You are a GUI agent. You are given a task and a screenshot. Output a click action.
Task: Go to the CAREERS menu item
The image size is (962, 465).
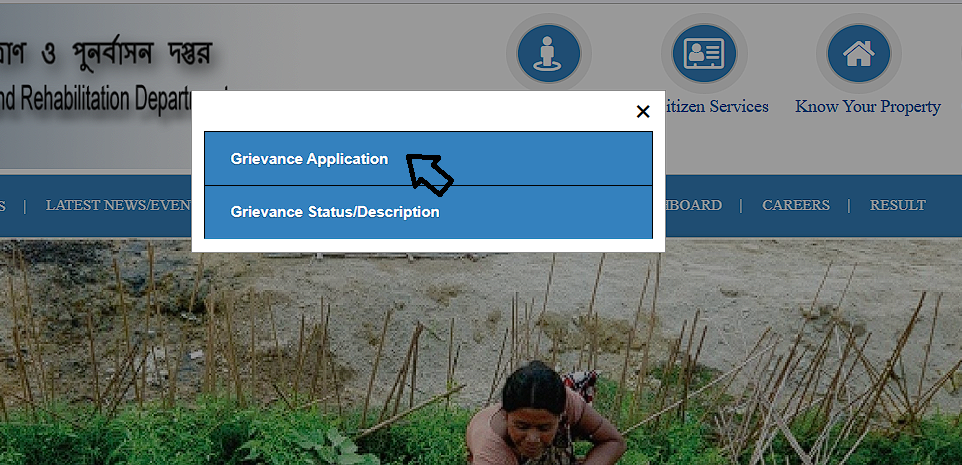796,206
